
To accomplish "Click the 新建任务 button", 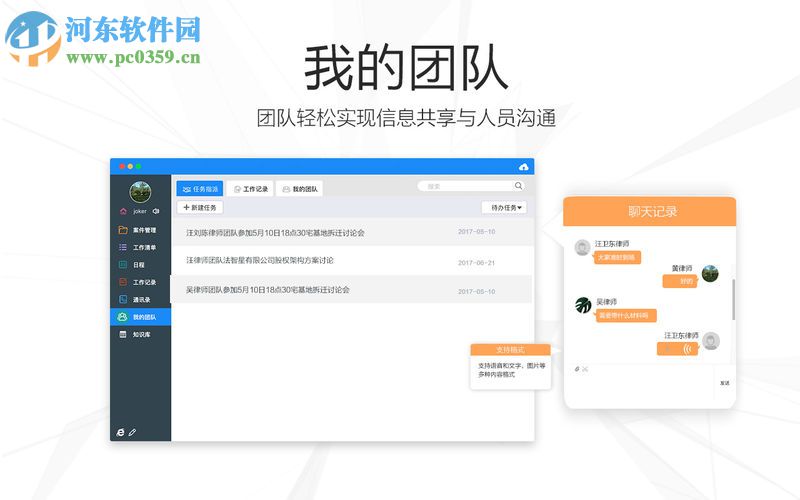I will (199, 208).
